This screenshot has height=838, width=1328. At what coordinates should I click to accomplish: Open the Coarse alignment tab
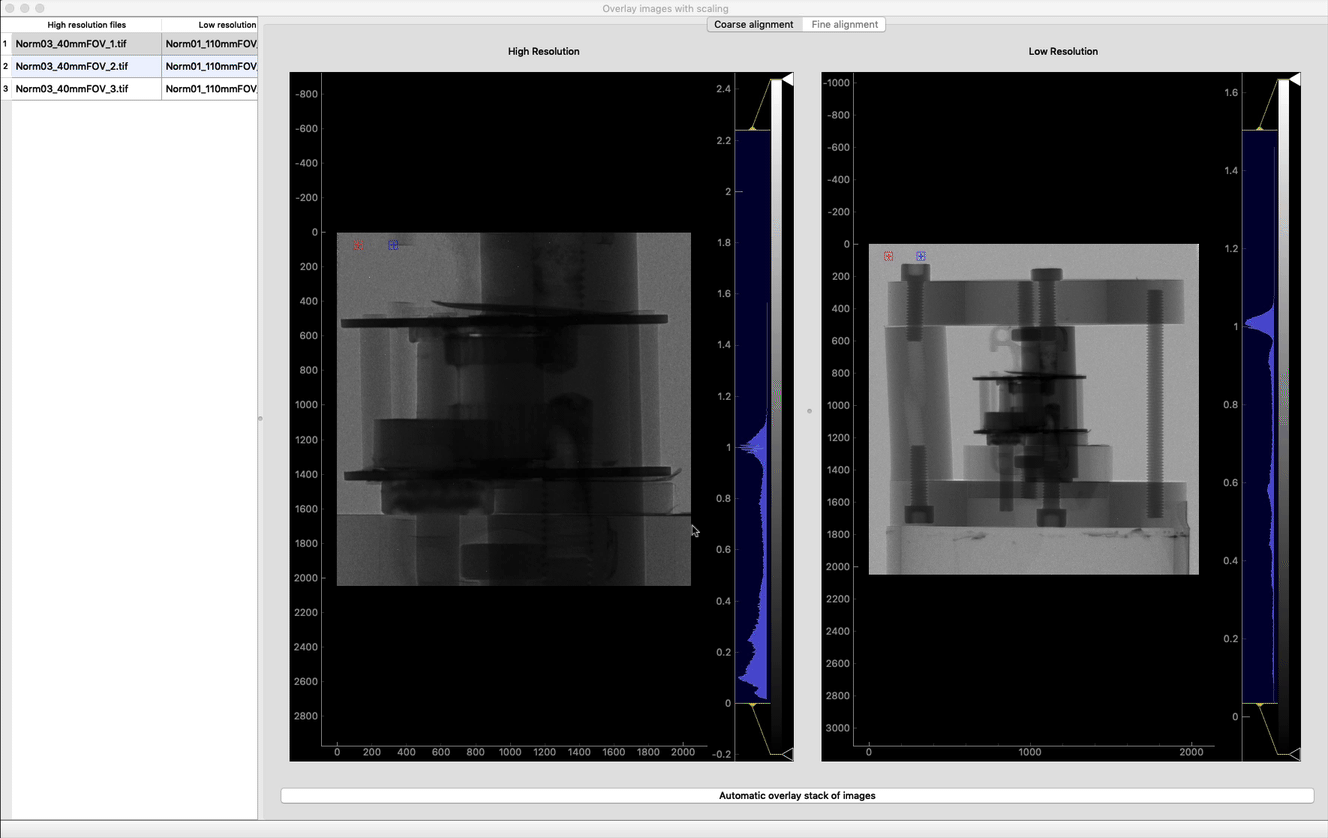[754, 24]
